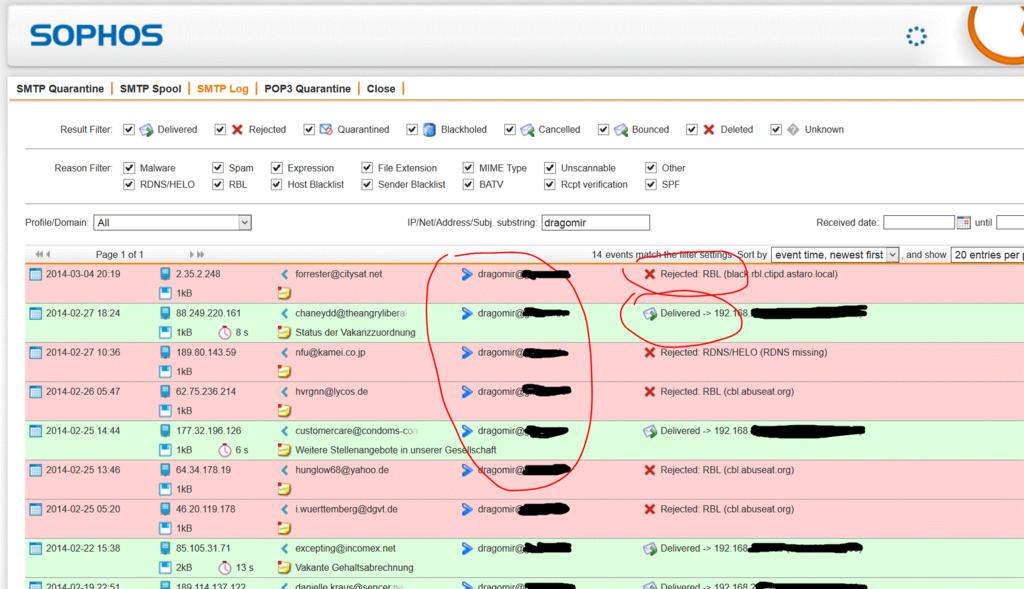
Task: Click the Close tab
Action: (x=381, y=89)
